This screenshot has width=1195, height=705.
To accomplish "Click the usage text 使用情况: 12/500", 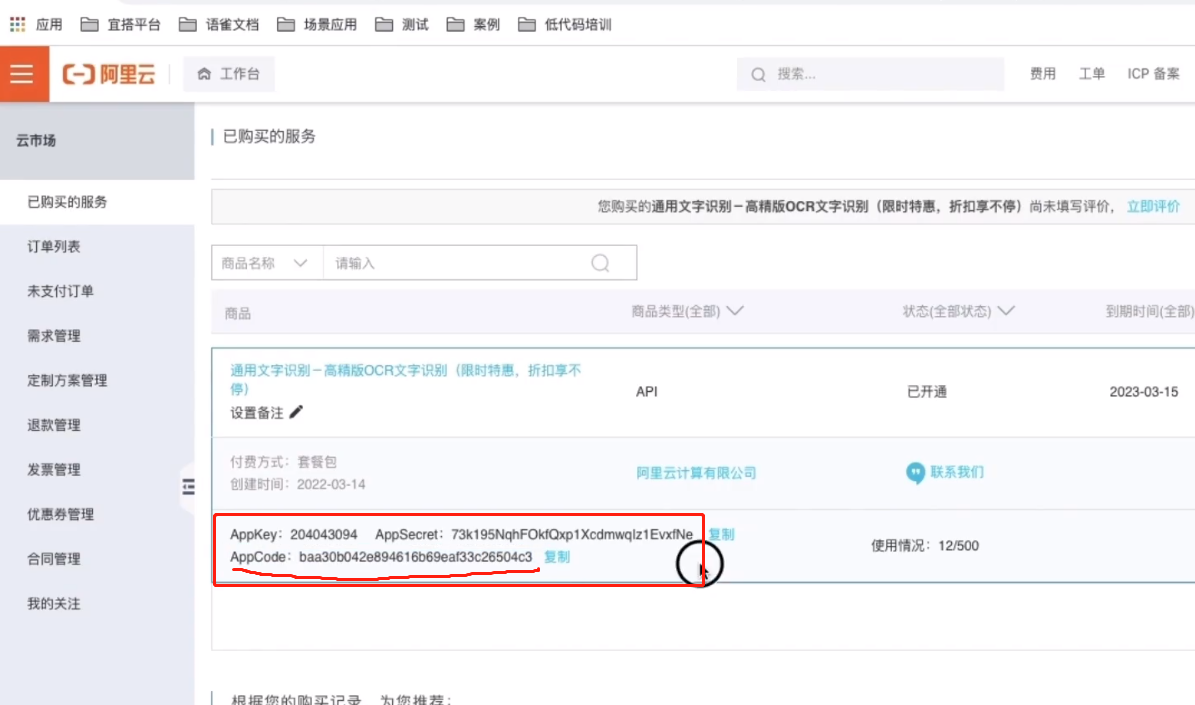I will click(x=924, y=546).
